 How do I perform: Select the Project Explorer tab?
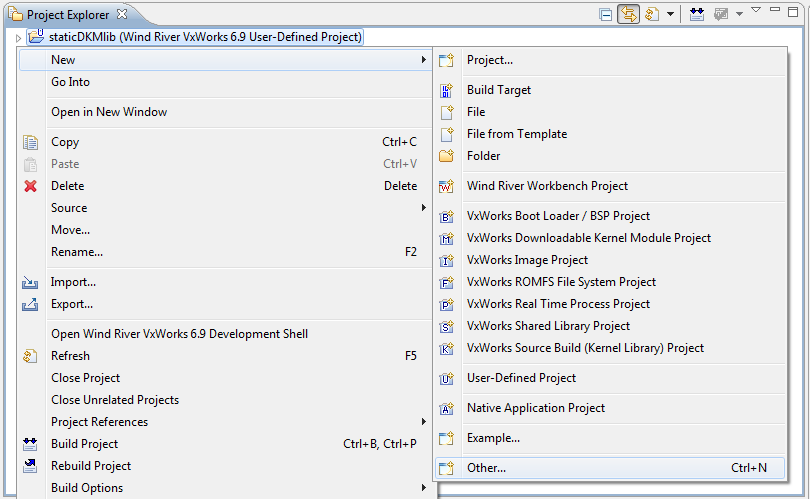click(68, 14)
